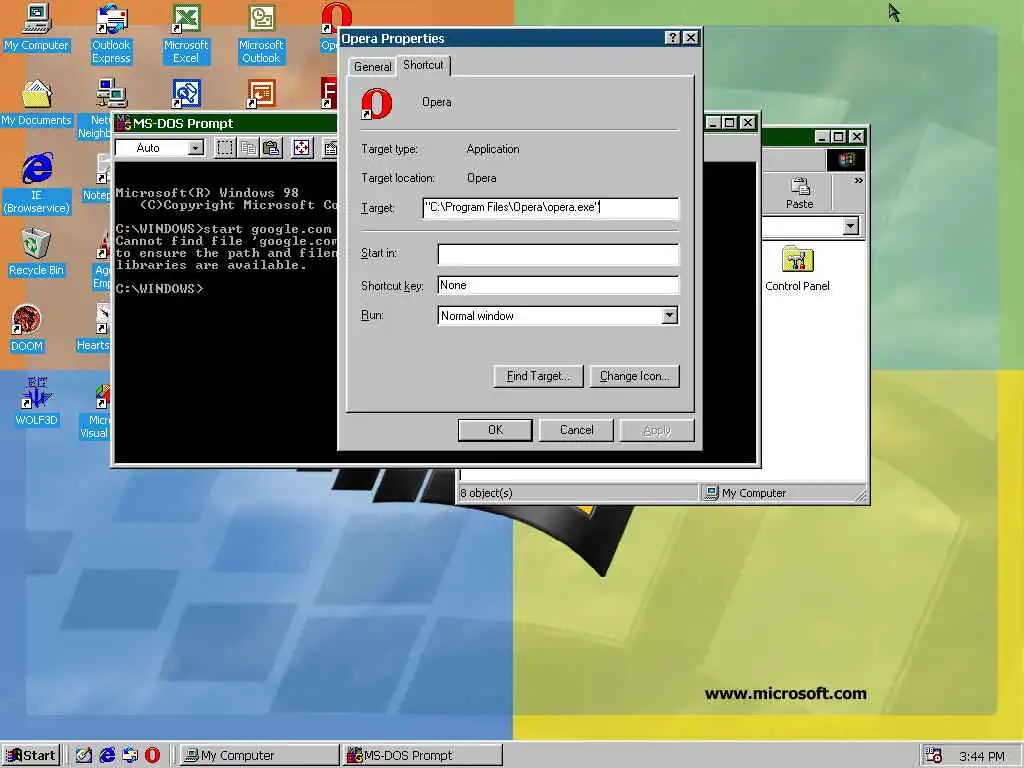1024x768 pixels.
Task: Open the Auto font size dropdown in MS-DOS
Action: [195, 148]
